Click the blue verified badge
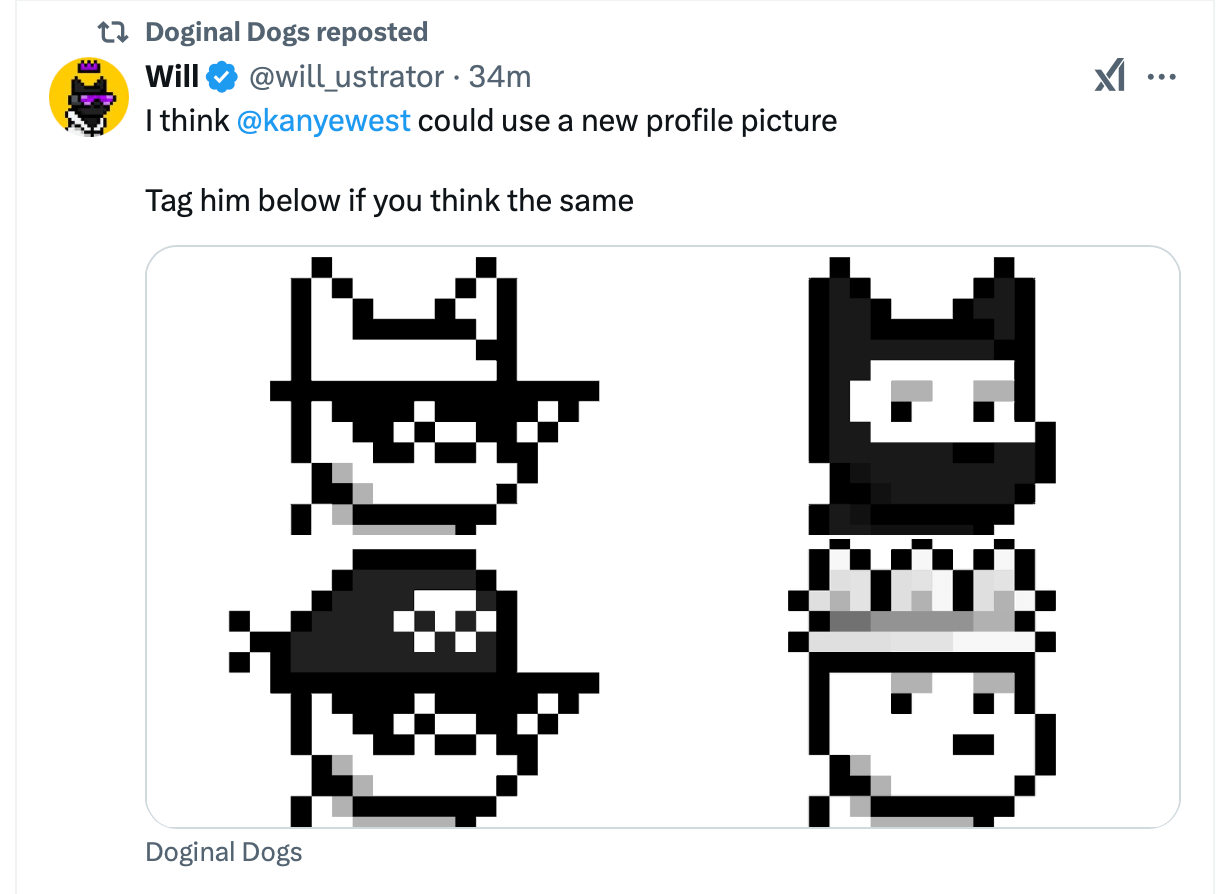1226x894 pixels. [x=222, y=76]
